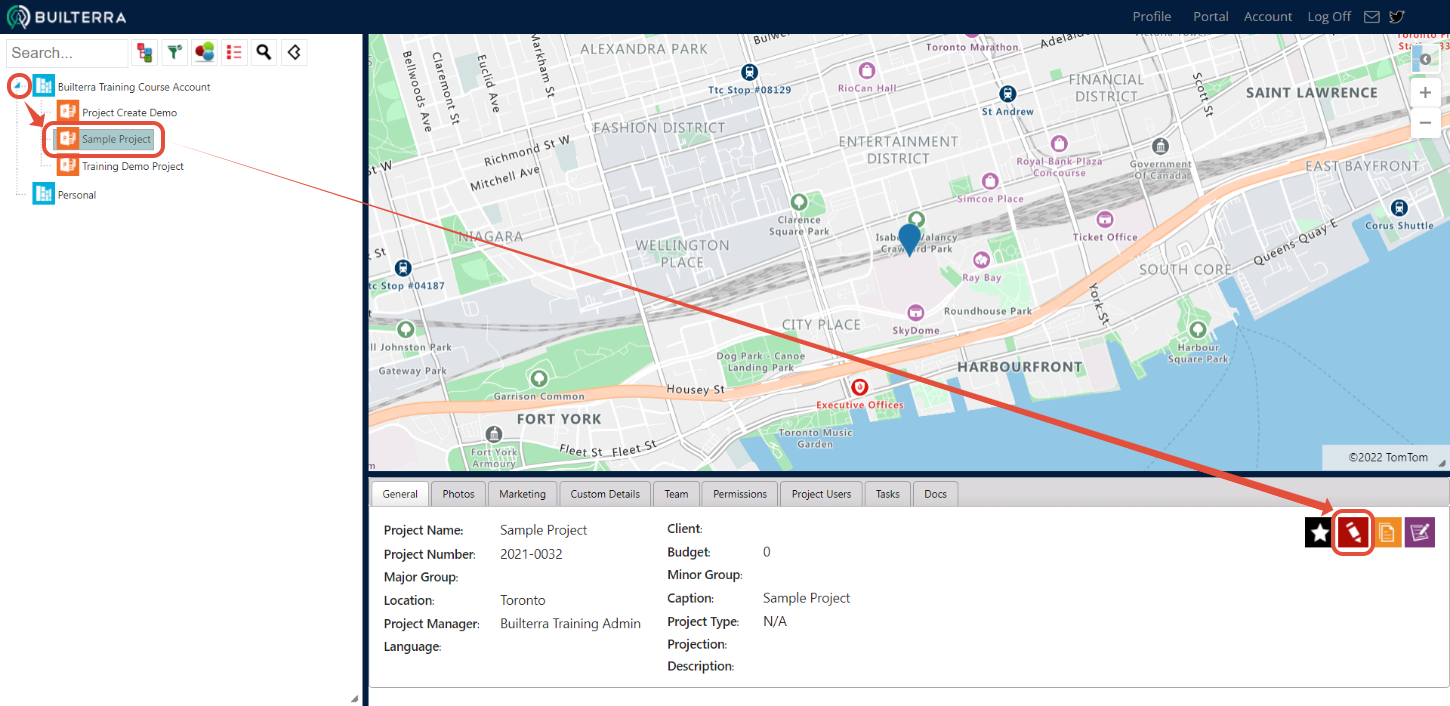This screenshot has width=1450, height=706.
Task: Switch to the Marketing tab
Action: [522, 494]
